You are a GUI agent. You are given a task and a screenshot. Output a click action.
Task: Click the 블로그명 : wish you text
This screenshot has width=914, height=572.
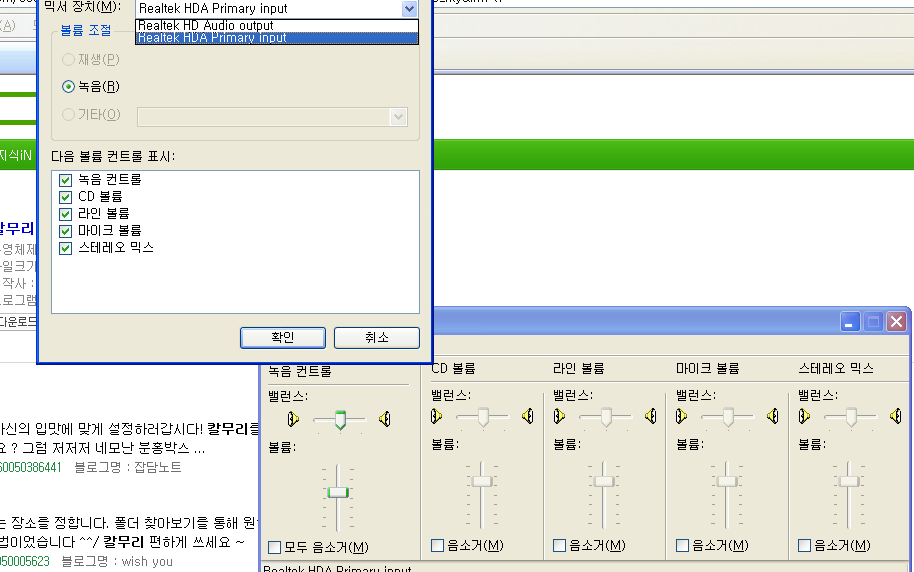pyautogui.click(x=117, y=562)
